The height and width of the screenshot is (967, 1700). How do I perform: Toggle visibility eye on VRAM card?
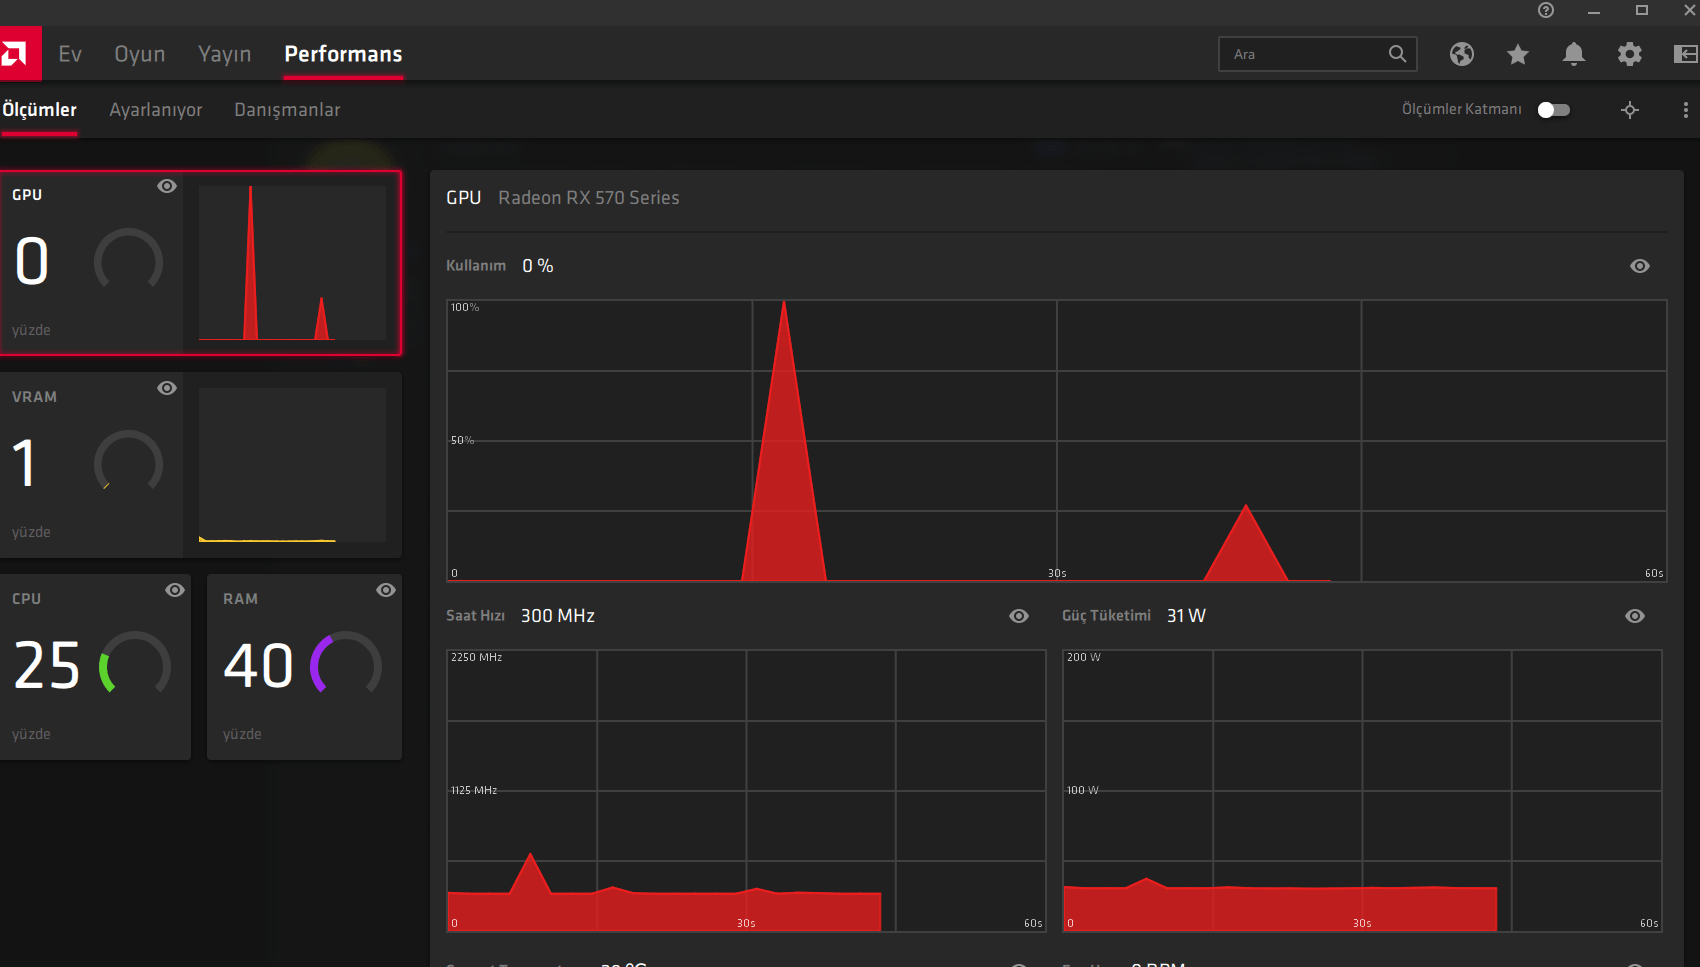click(167, 388)
